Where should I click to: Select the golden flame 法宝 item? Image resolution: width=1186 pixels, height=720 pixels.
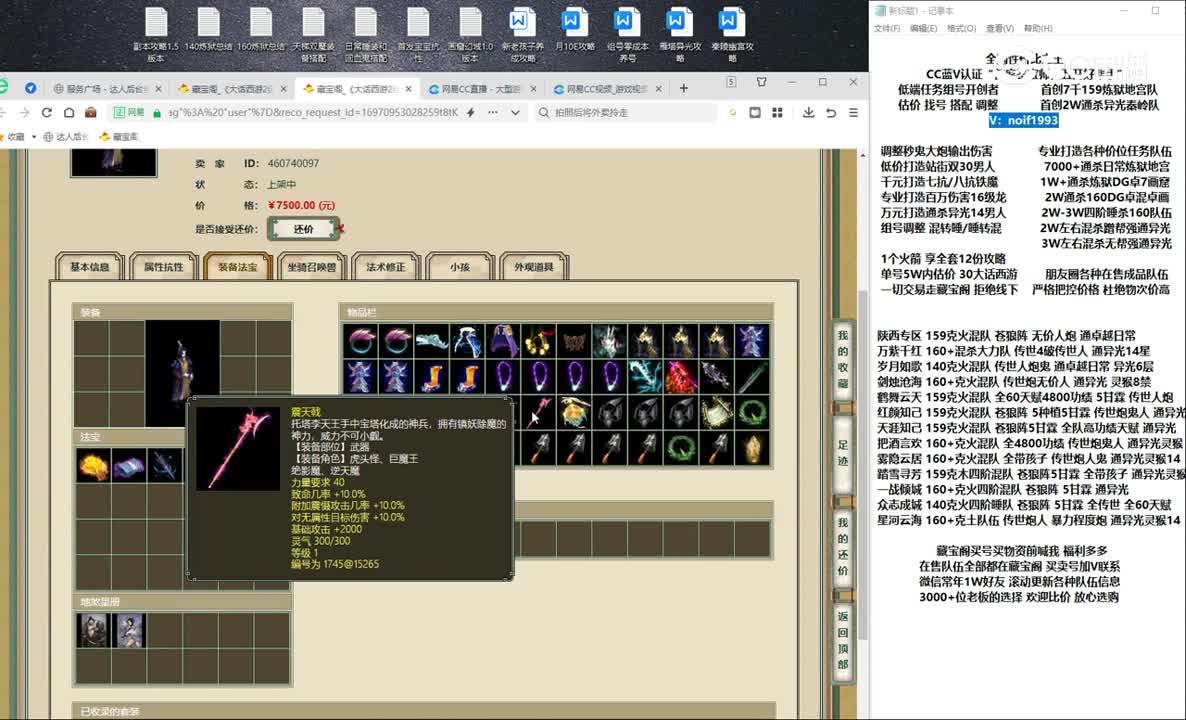coord(93,466)
